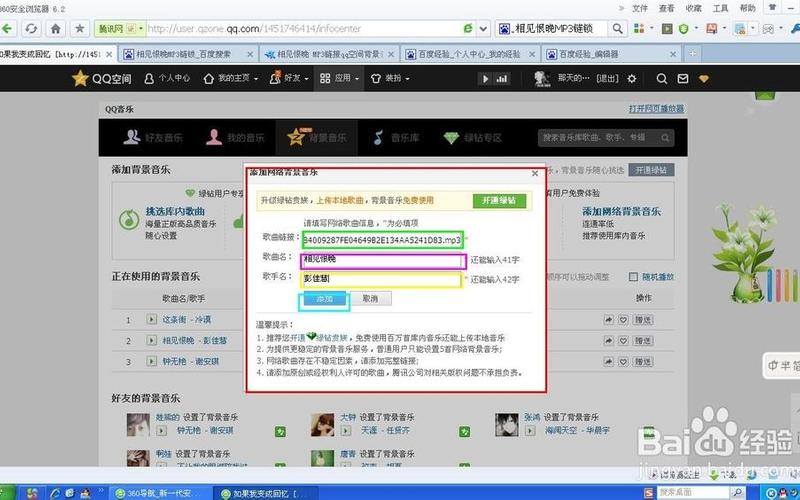Viewport: 800px width, 500px height.
Task: Play music from the top bar player
Action: pyautogui.click(x=485, y=79)
